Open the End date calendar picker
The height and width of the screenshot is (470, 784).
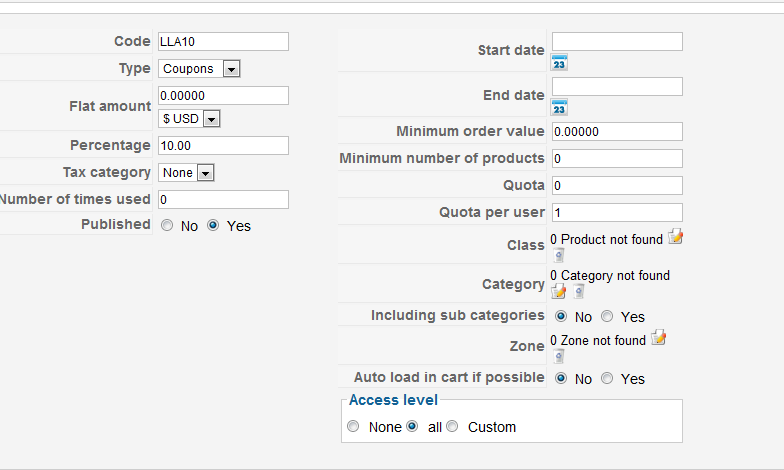click(x=560, y=108)
